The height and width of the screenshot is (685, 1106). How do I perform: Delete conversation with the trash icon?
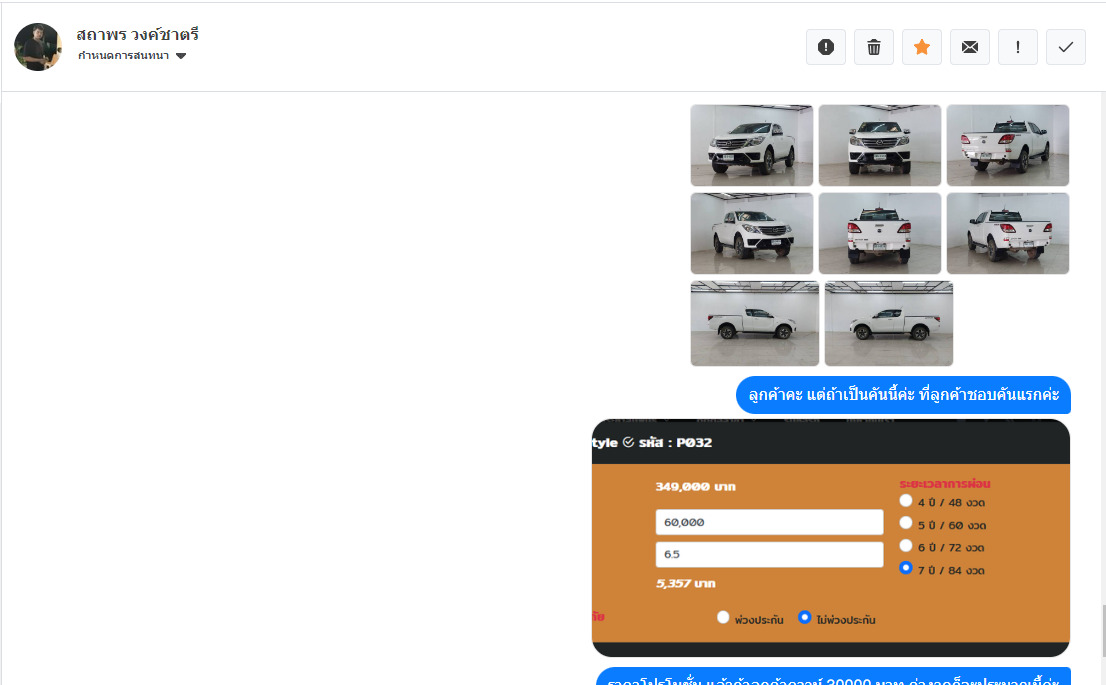[x=874, y=47]
